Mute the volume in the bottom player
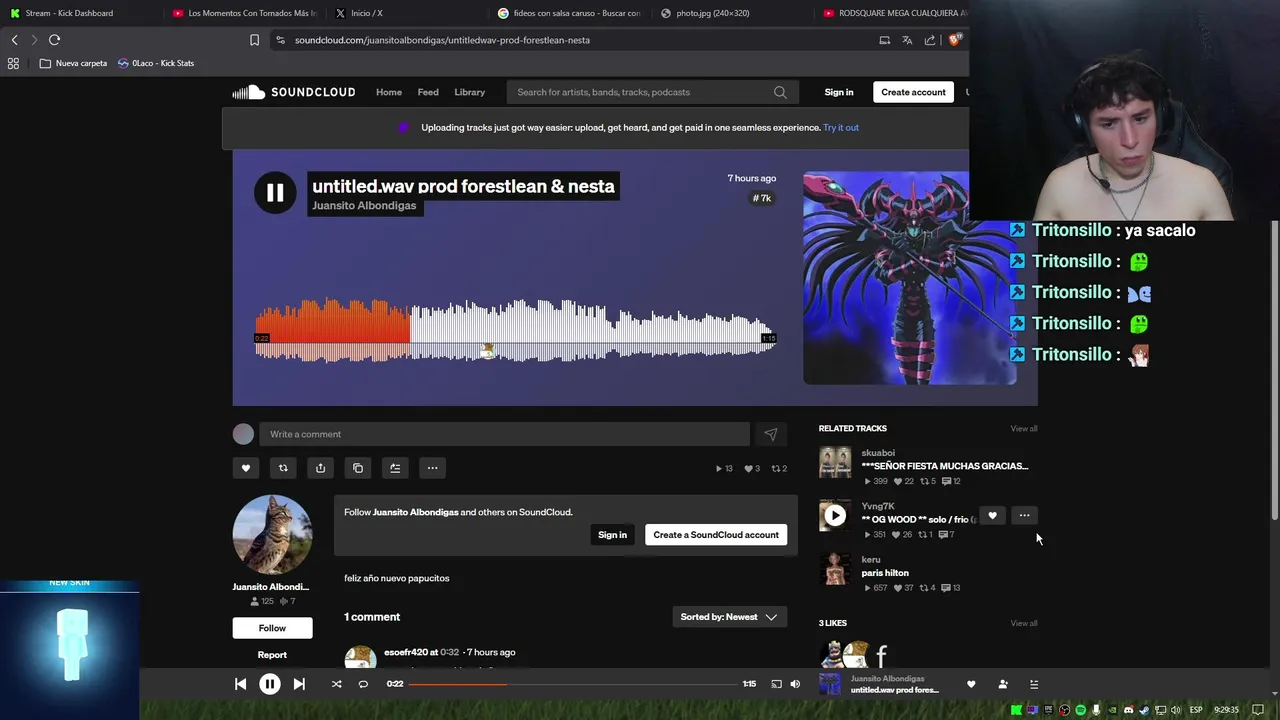Image resolution: width=1280 pixels, height=720 pixels. click(x=795, y=684)
